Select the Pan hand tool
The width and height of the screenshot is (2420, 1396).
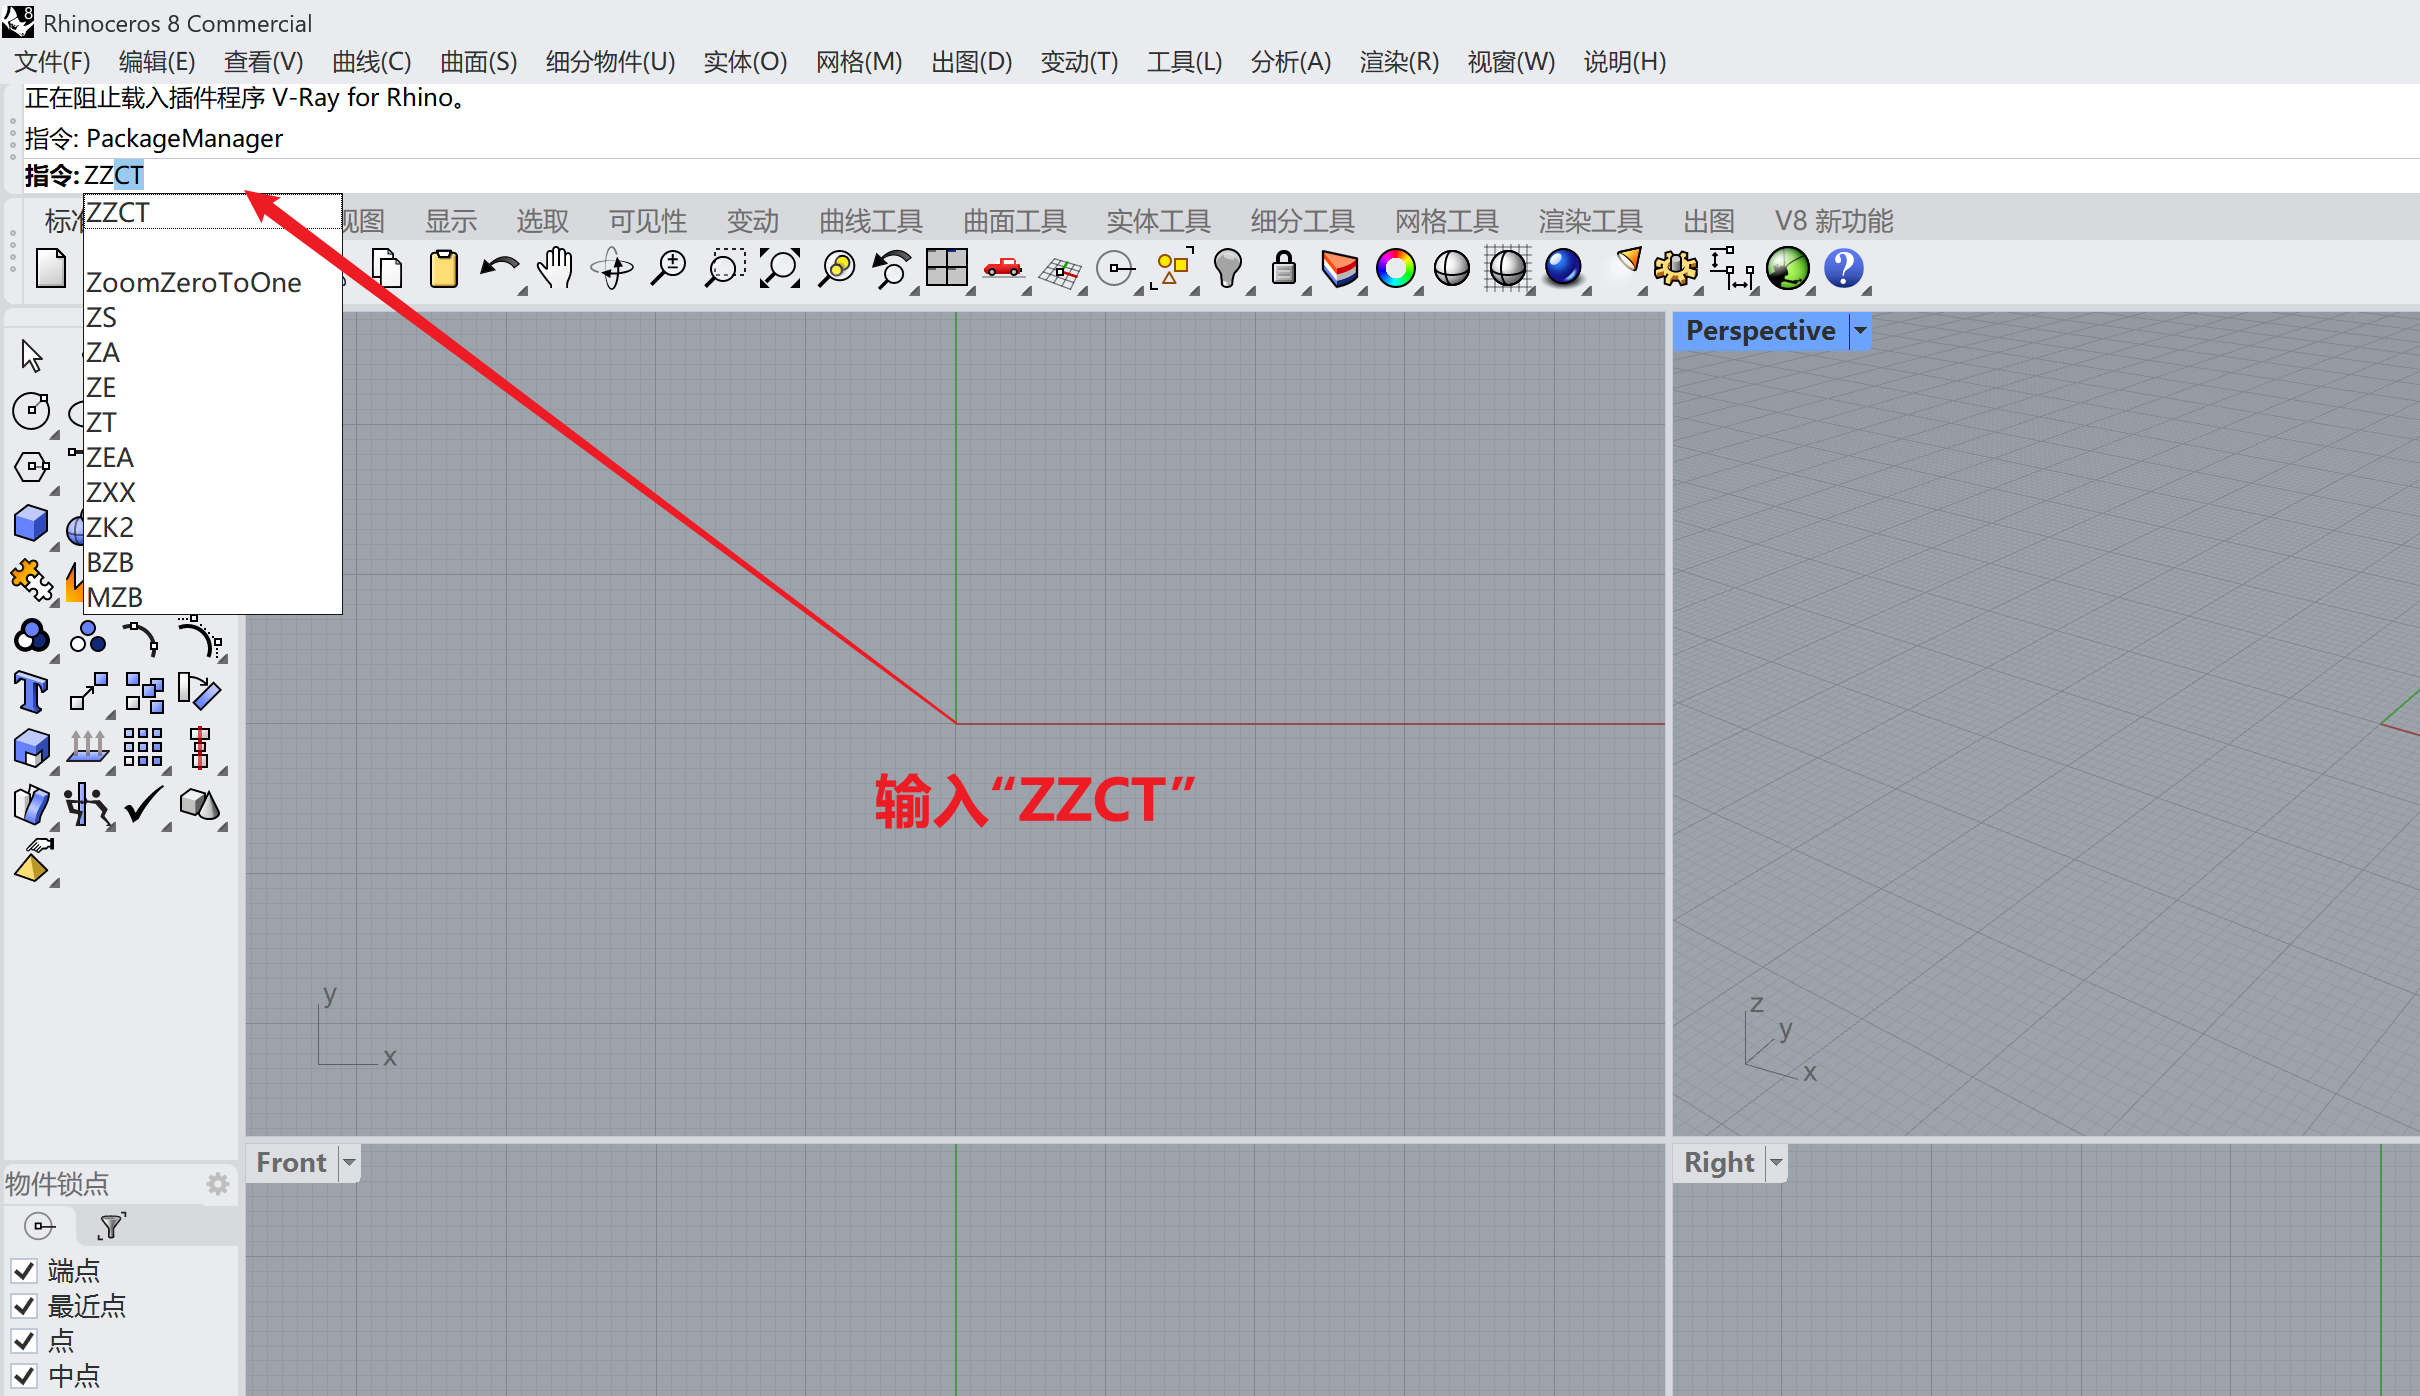(555, 269)
